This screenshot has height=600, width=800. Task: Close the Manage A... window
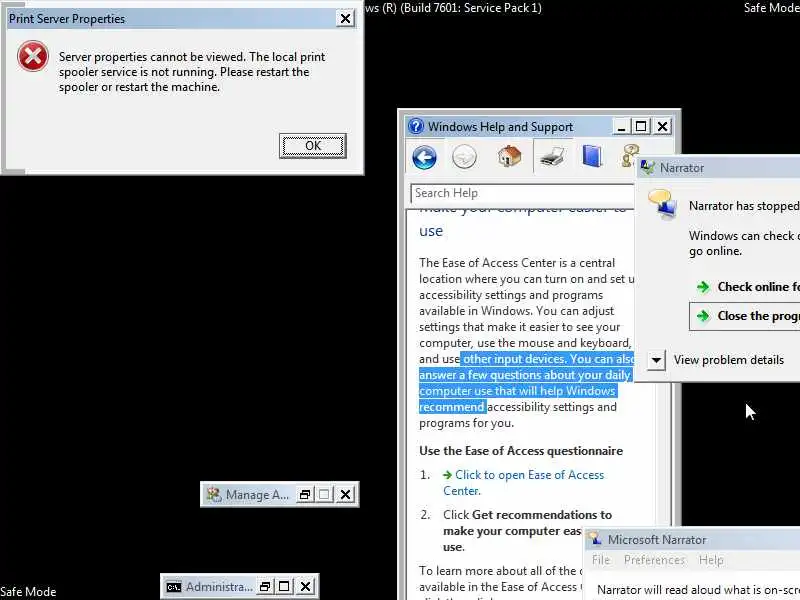[x=345, y=494]
